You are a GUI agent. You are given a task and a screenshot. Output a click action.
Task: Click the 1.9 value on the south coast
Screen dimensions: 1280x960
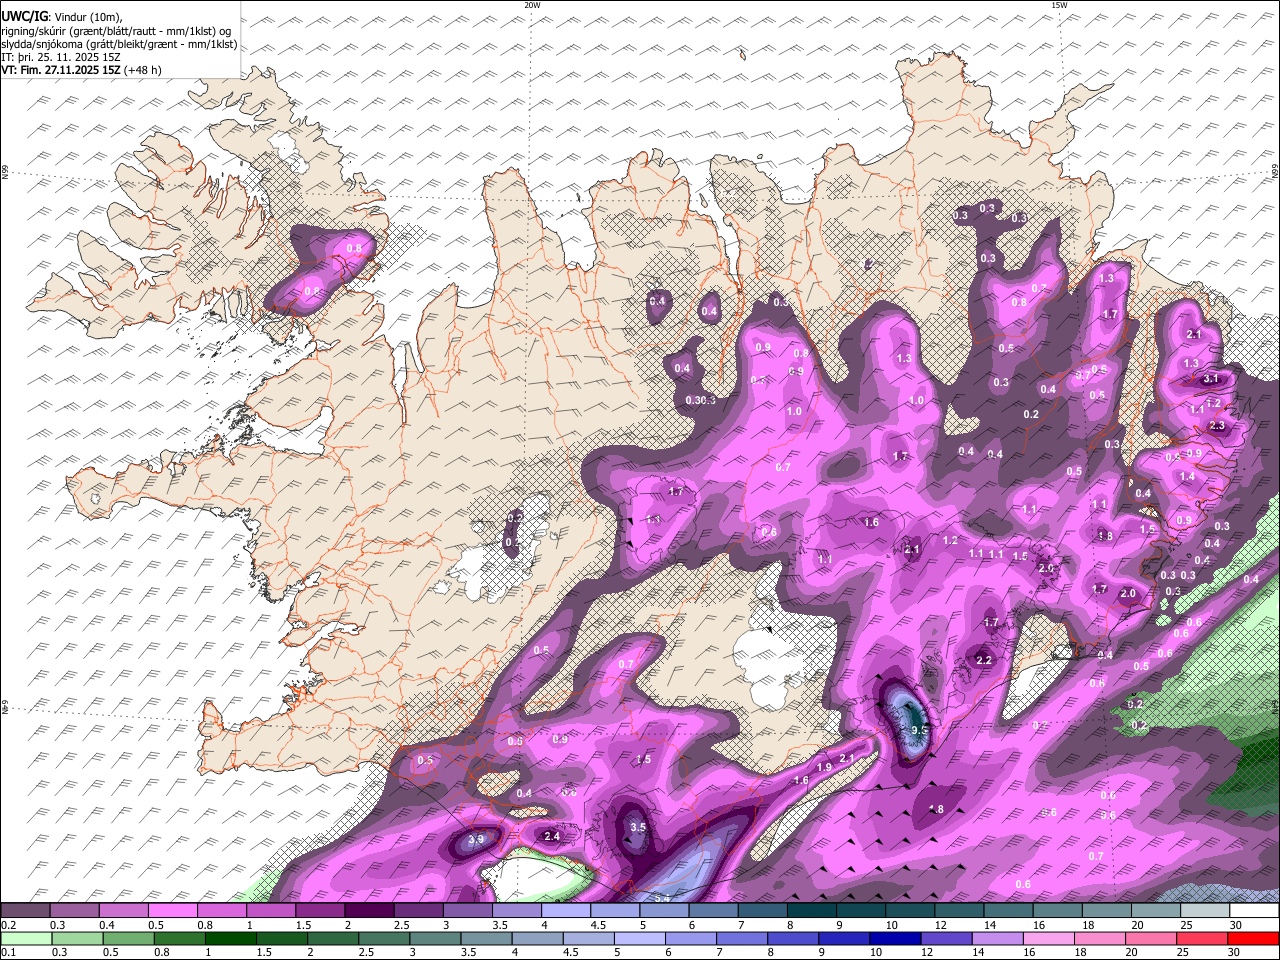coord(825,767)
